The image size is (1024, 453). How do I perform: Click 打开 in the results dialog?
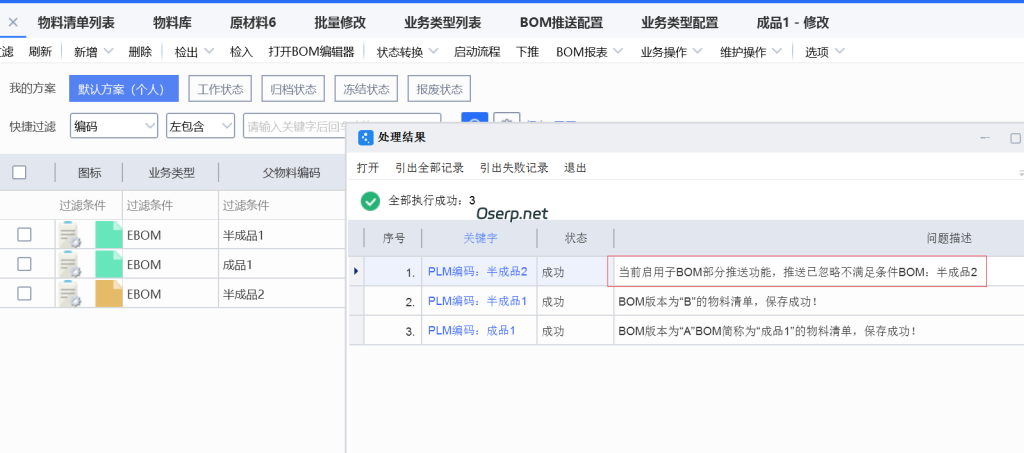(x=368, y=168)
